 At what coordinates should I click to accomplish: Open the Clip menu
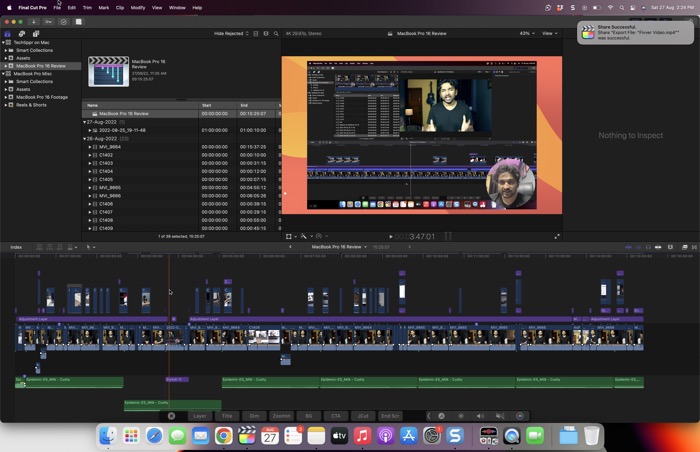(x=120, y=8)
